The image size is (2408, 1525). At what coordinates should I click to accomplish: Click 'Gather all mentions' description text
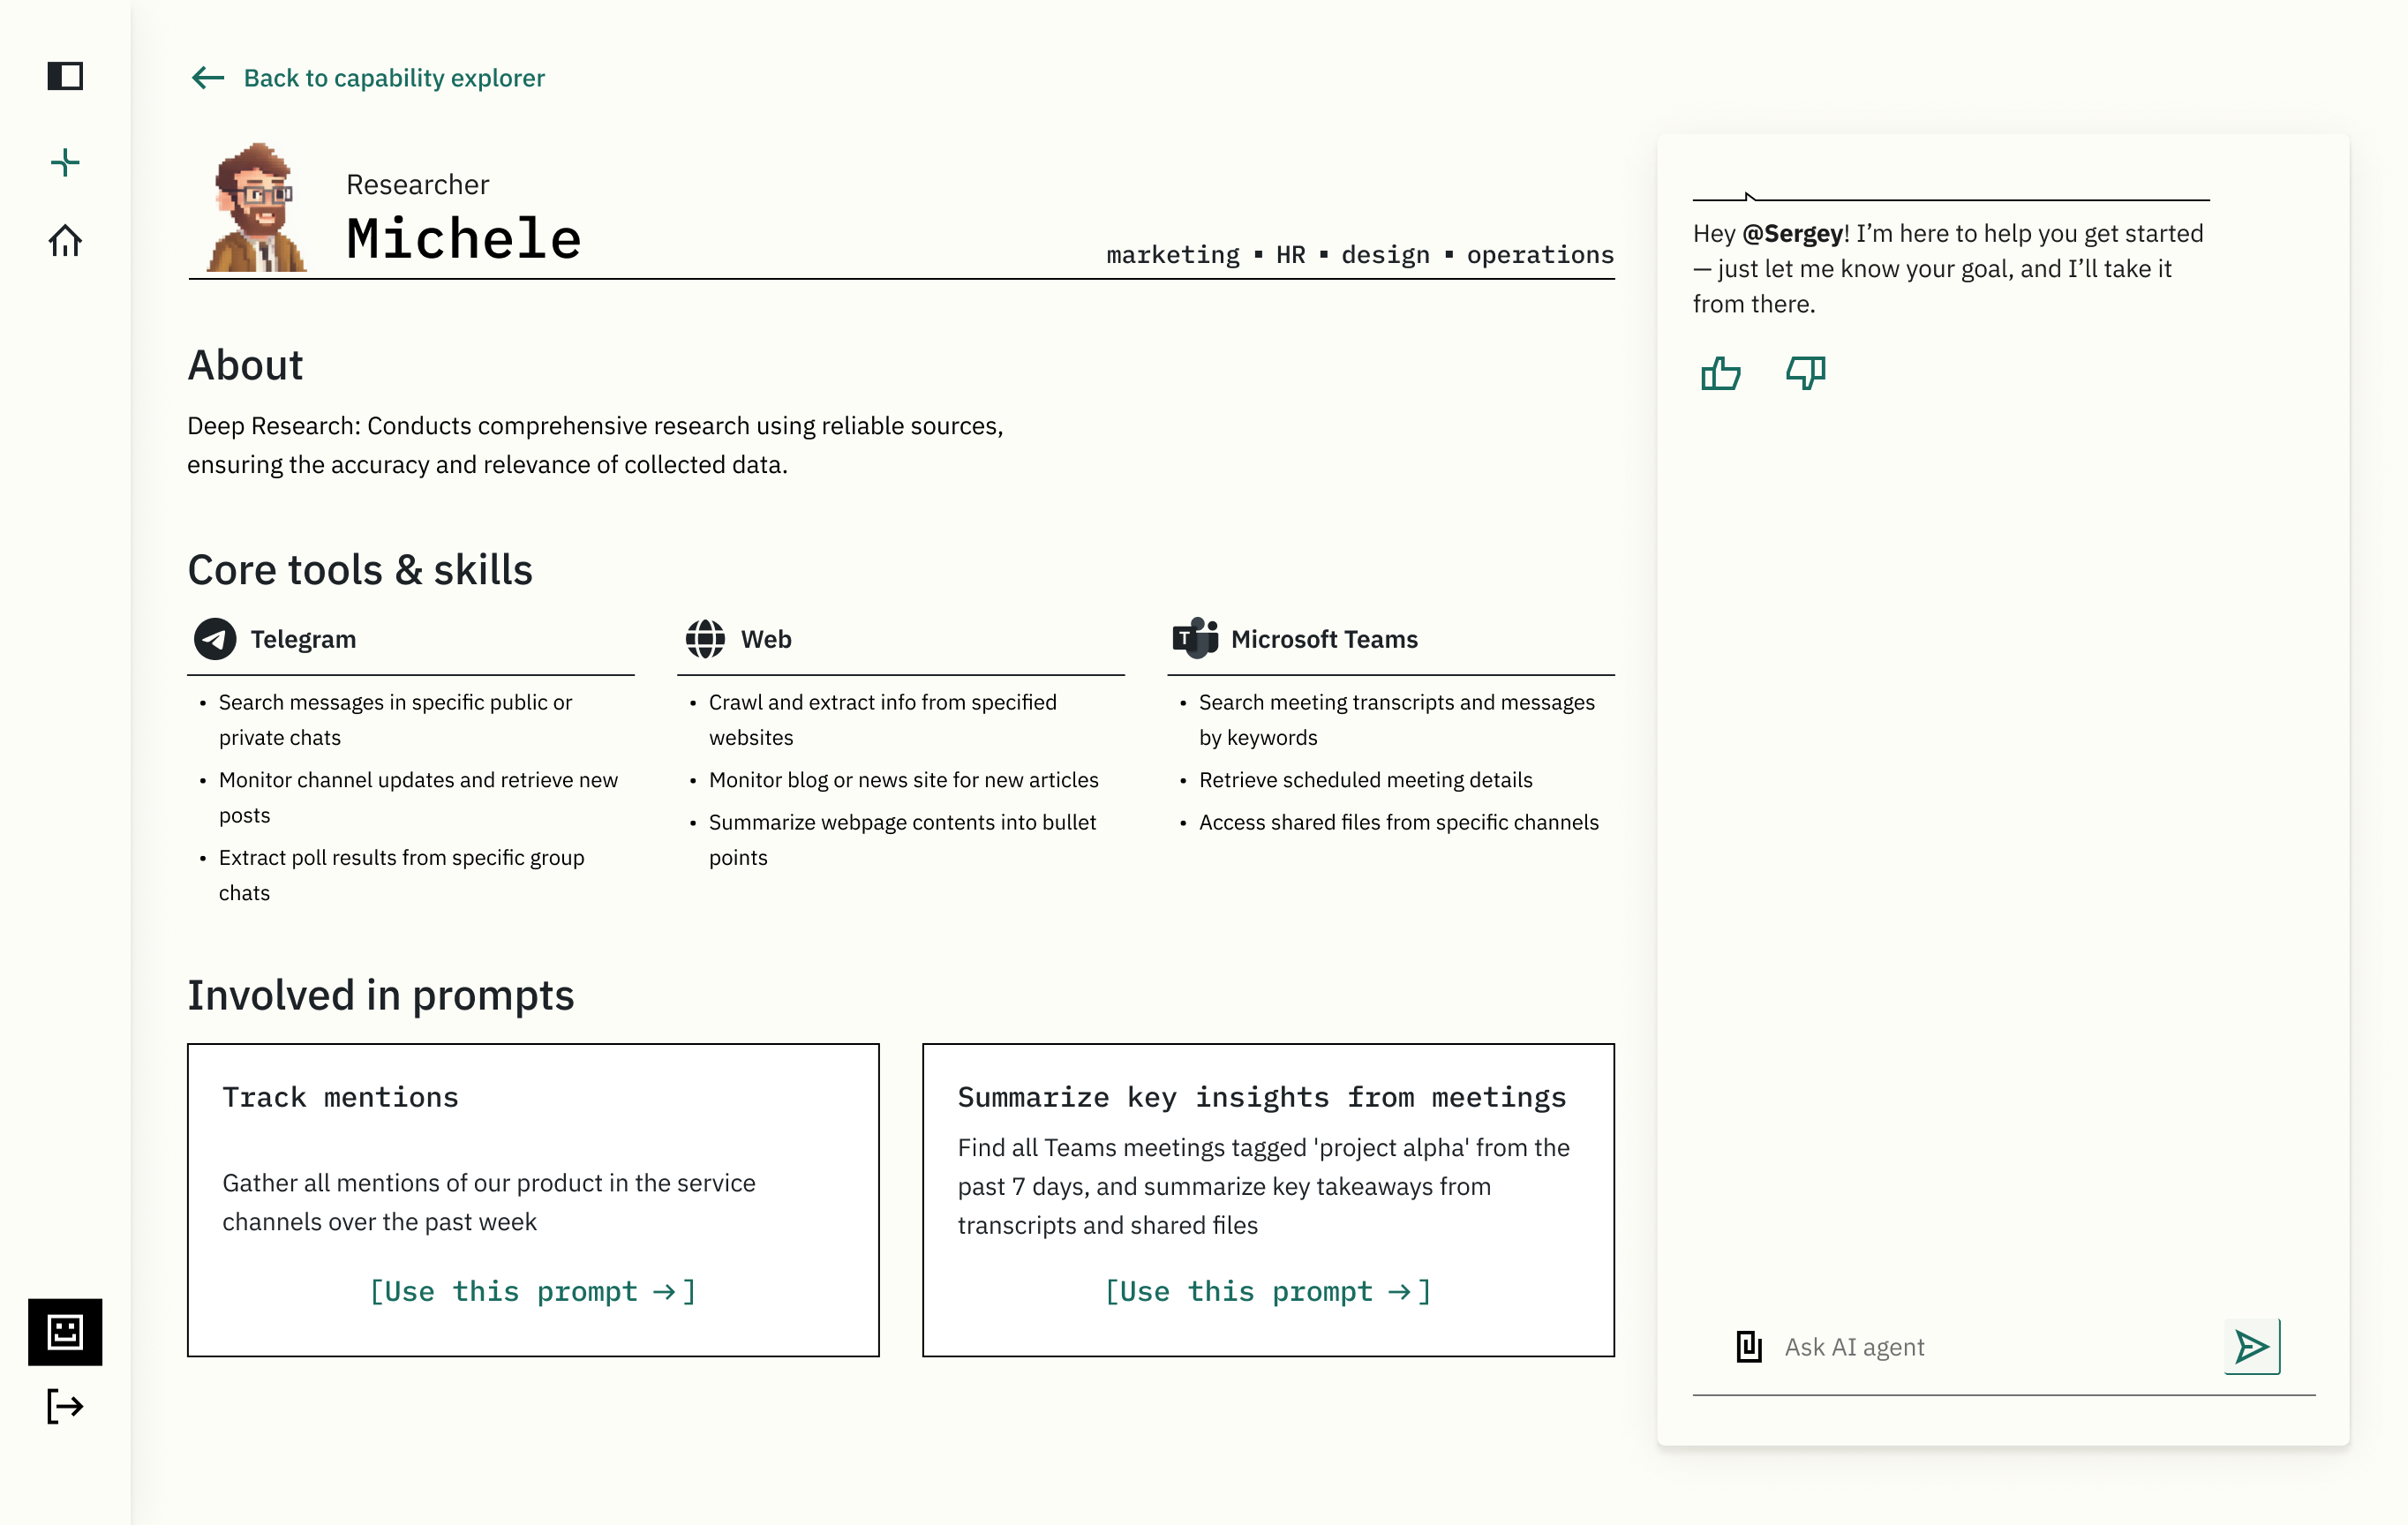tap(489, 1202)
